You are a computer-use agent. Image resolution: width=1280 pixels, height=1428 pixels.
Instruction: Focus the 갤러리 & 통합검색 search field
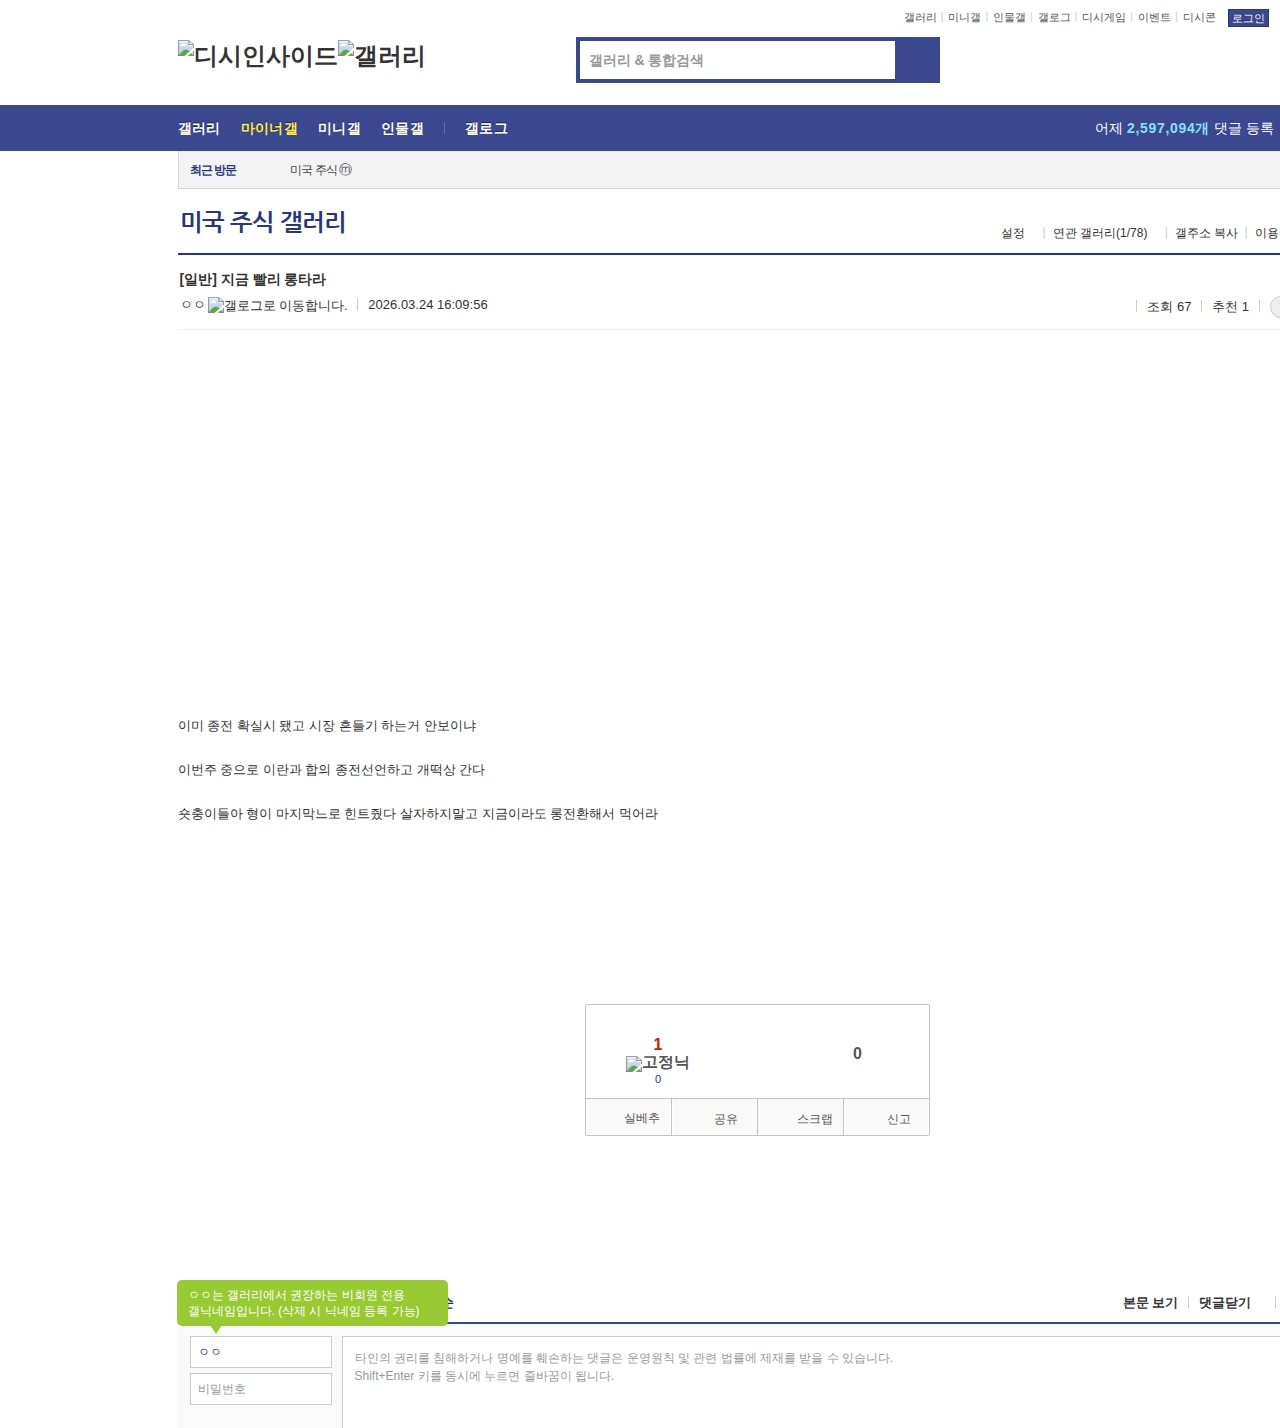(737, 60)
